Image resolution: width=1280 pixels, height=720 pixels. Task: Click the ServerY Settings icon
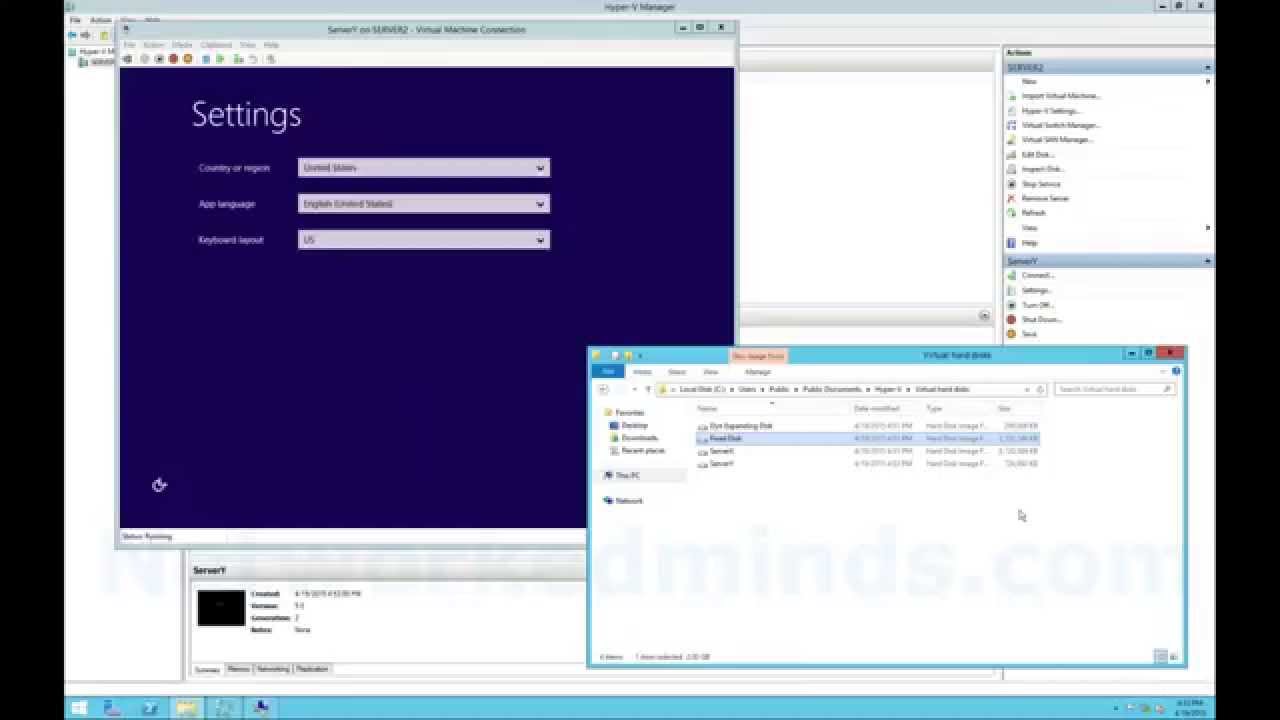(x=1012, y=290)
